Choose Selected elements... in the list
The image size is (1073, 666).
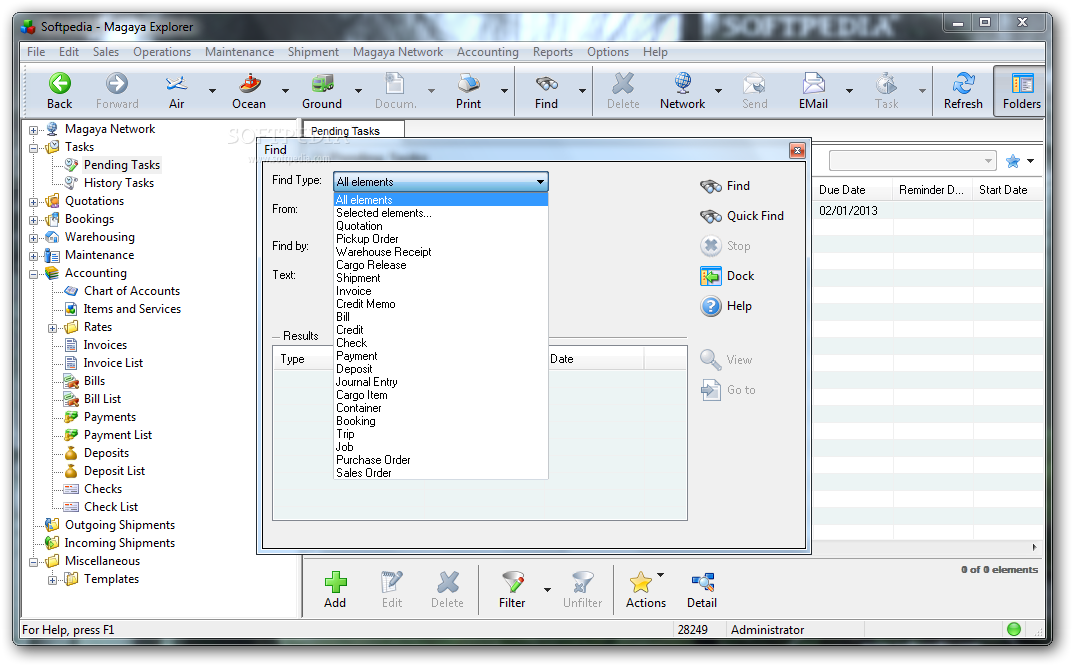441,213
